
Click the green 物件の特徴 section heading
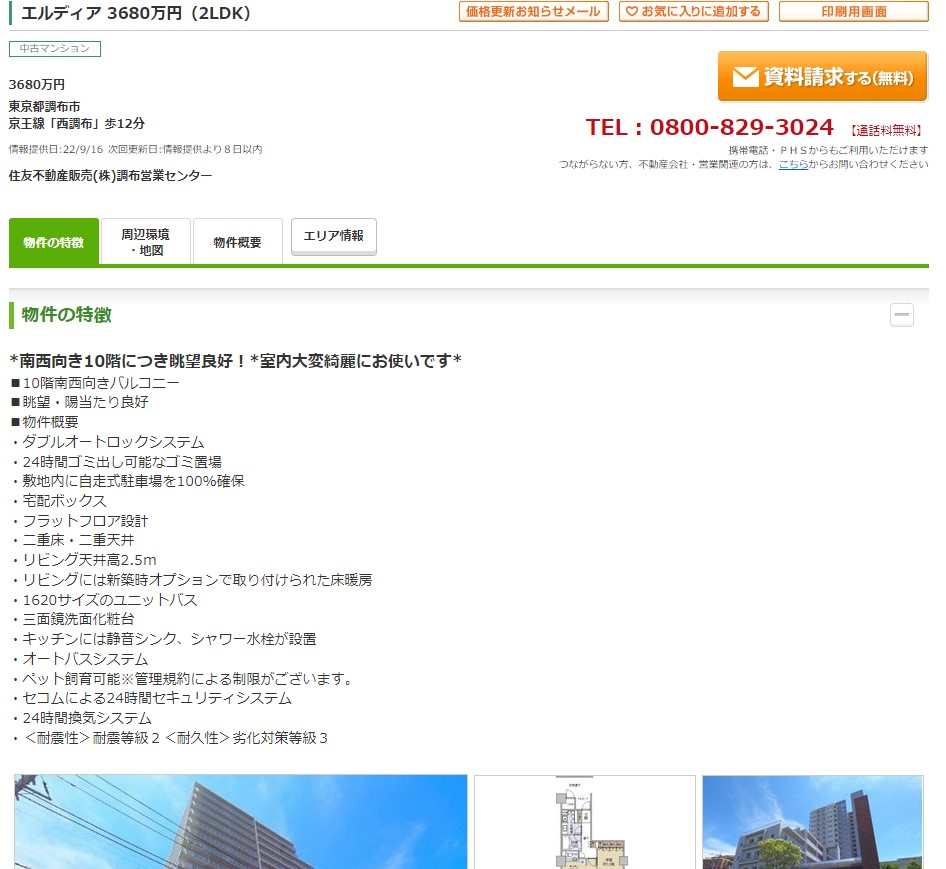tap(67, 315)
